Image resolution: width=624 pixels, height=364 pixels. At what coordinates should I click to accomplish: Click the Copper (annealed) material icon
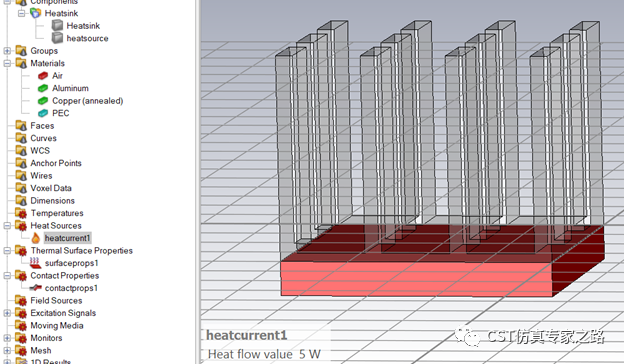(x=43, y=101)
